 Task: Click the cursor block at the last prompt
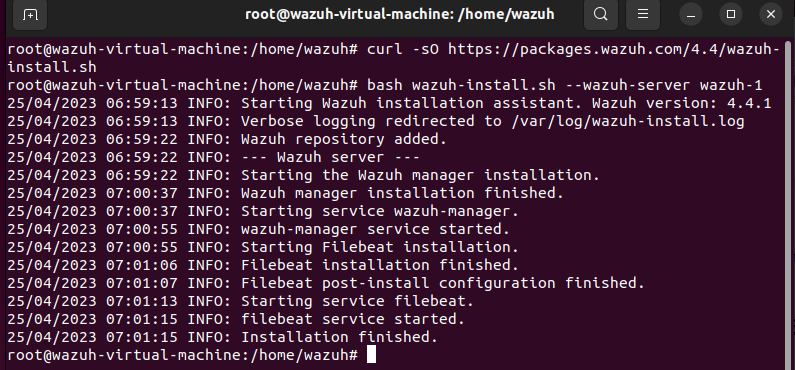pos(371,355)
